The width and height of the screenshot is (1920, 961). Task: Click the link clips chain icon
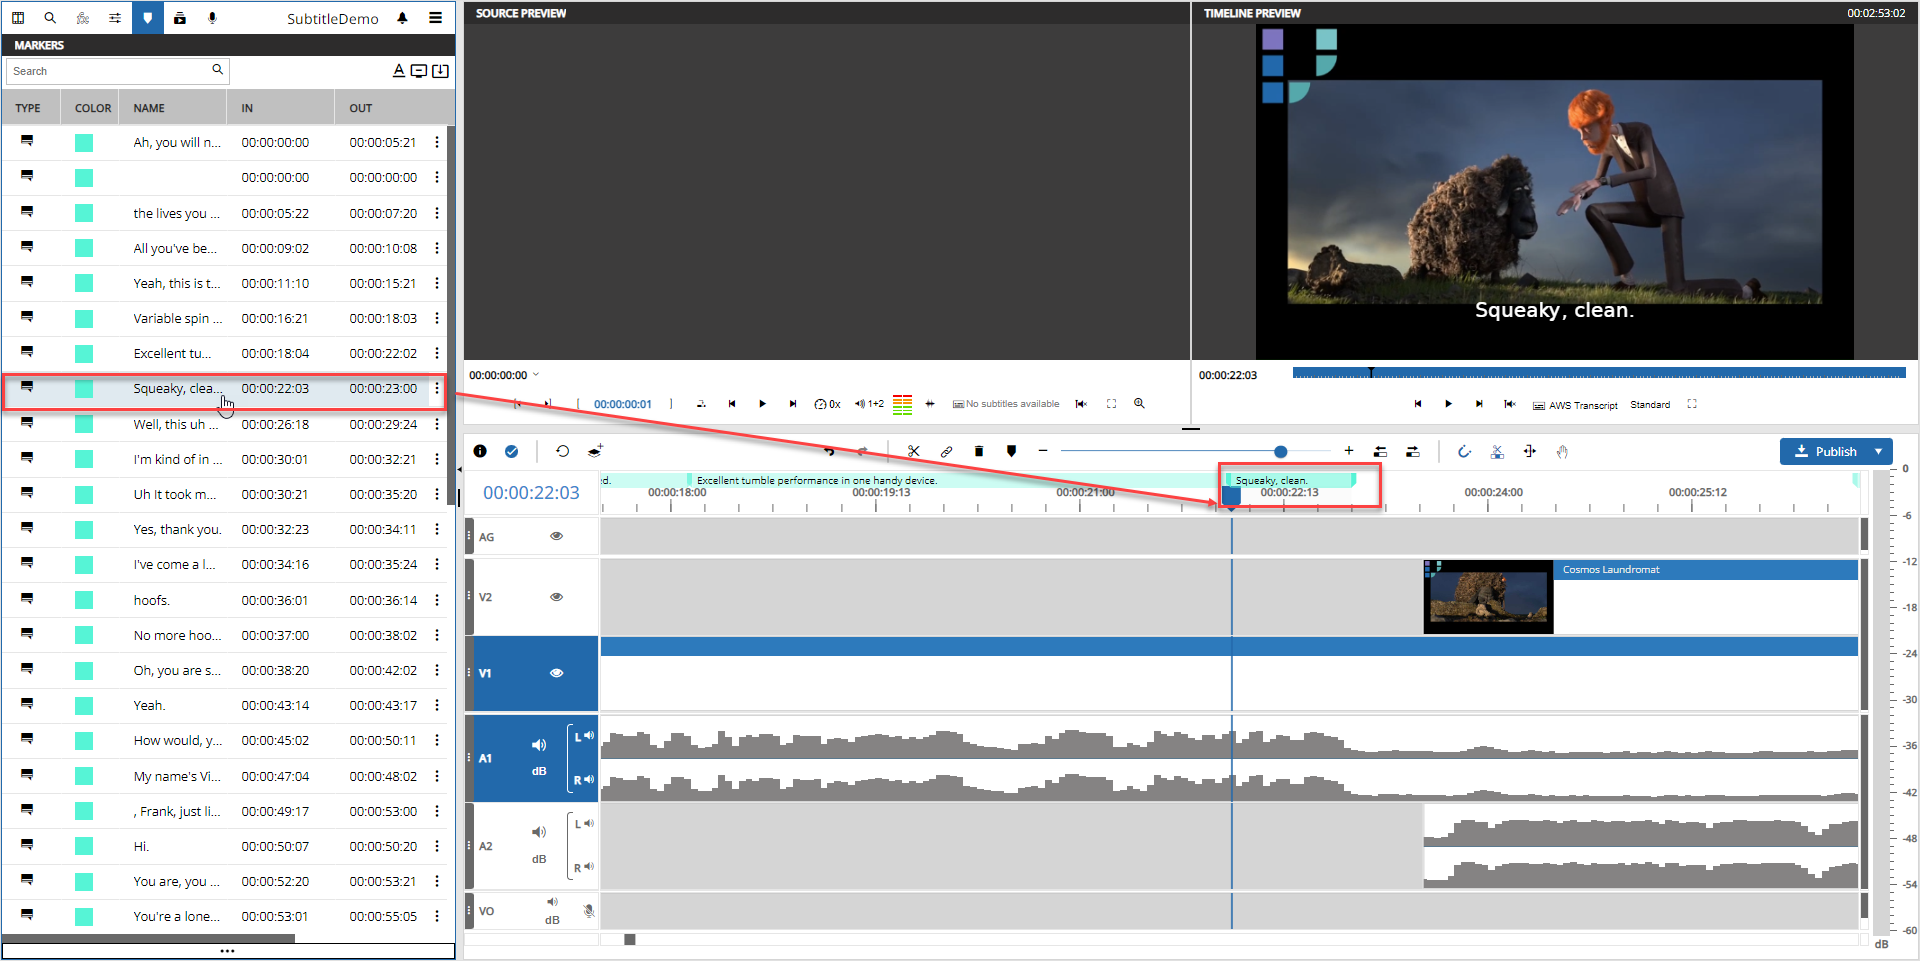(946, 452)
